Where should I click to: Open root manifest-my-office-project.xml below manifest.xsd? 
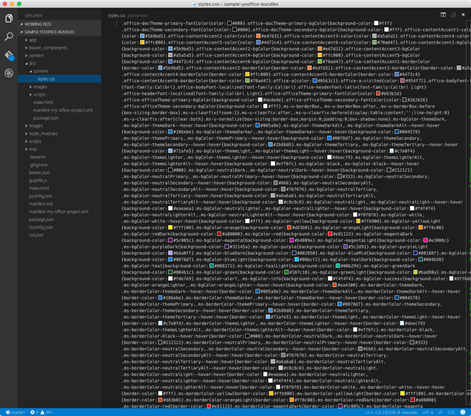[59, 212]
